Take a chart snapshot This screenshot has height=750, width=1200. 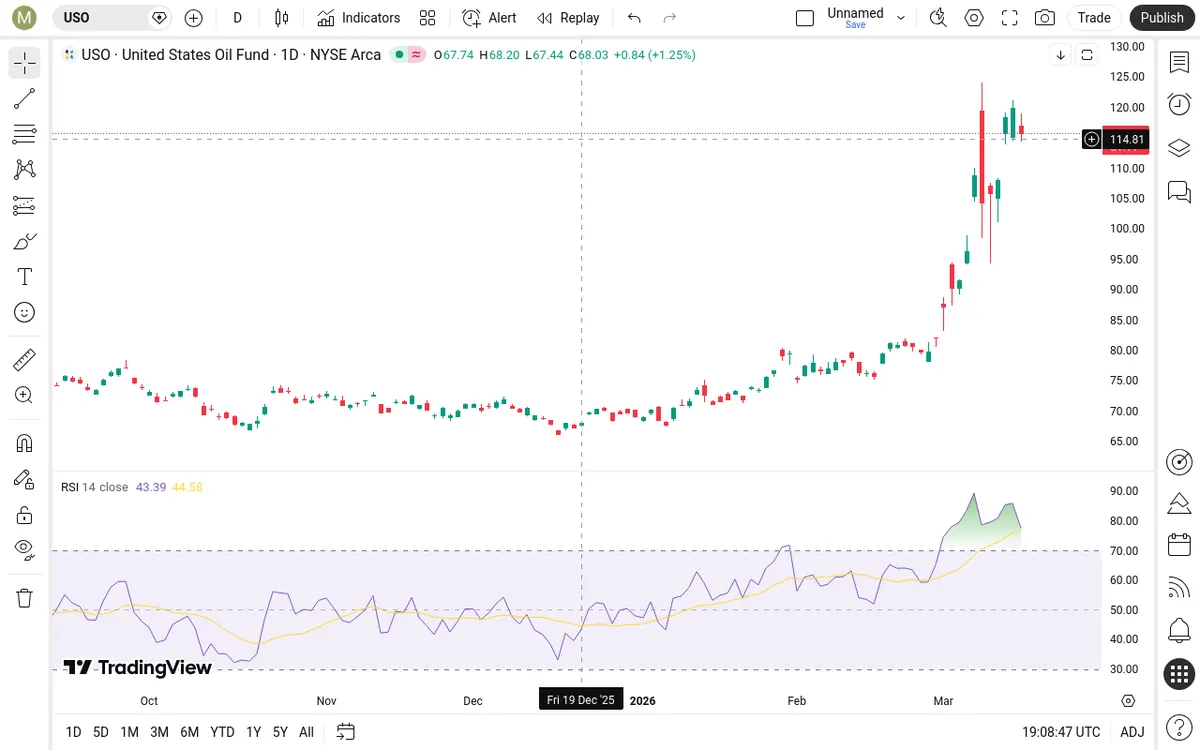(x=1045, y=17)
